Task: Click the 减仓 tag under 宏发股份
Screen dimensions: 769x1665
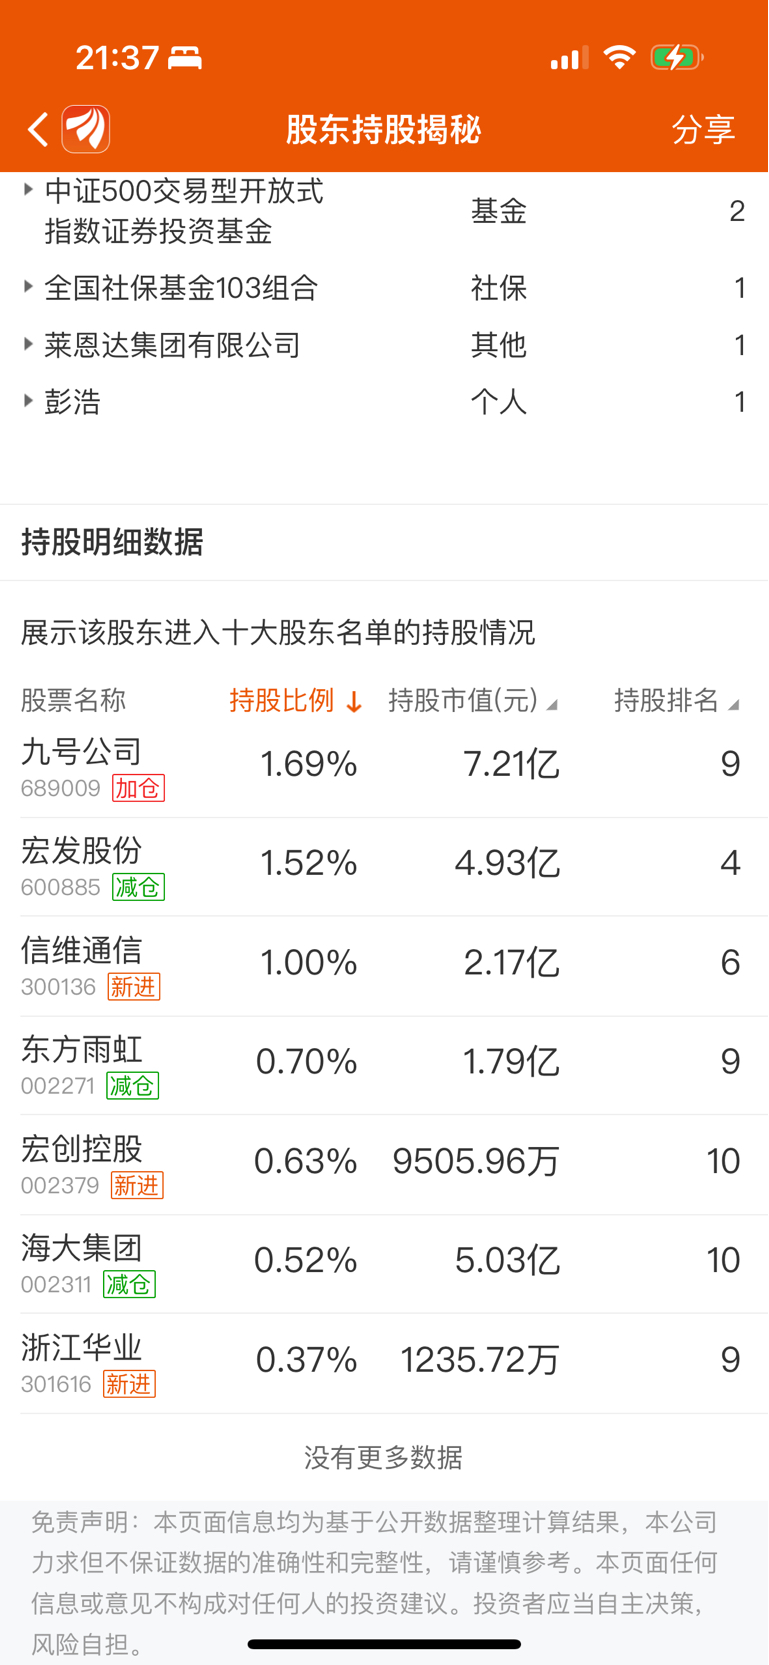Action: (x=138, y=887)
